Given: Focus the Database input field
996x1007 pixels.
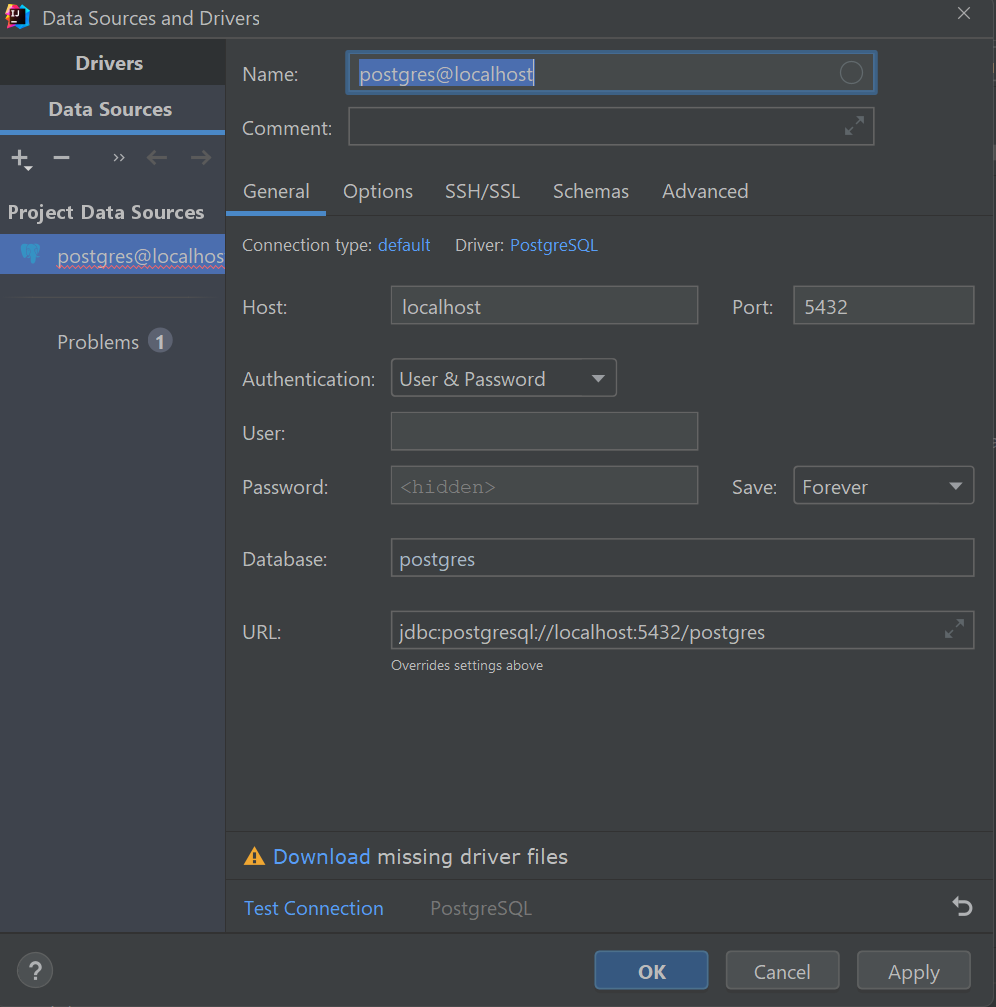Looking at the screenshot, I should [682, 557].
